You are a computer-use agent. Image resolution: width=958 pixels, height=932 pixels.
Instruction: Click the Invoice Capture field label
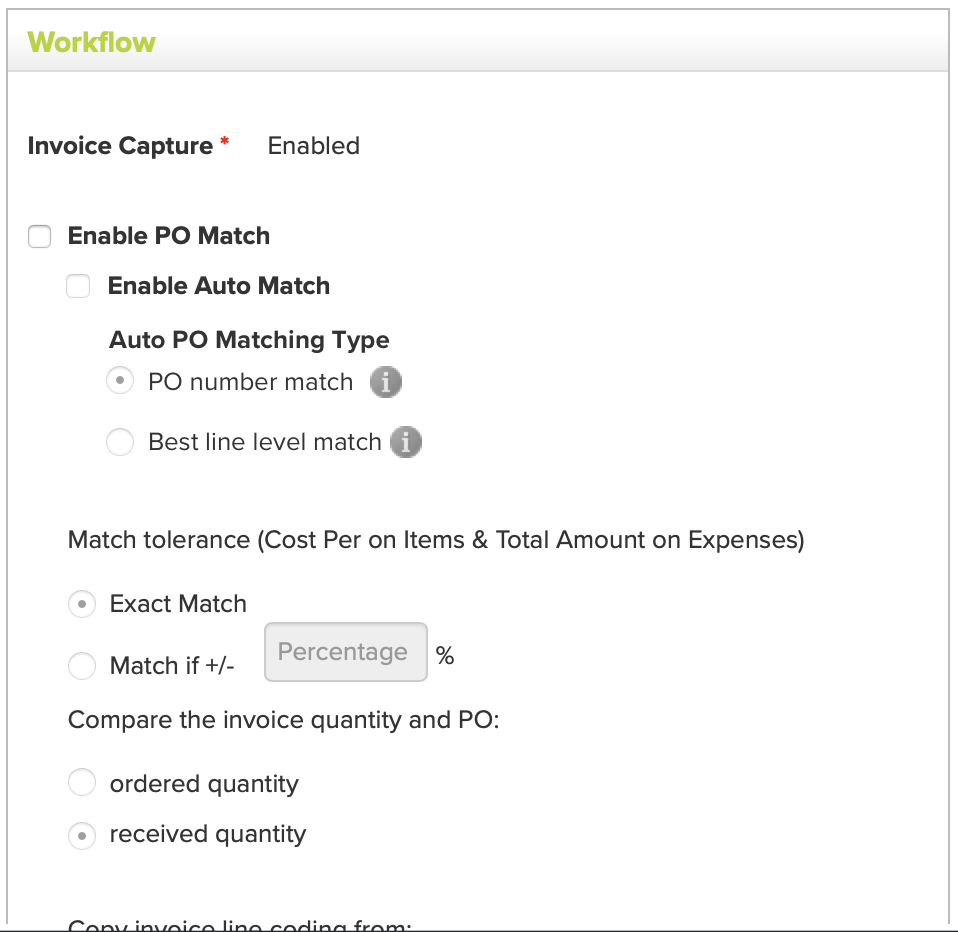[x=120, y=146]
